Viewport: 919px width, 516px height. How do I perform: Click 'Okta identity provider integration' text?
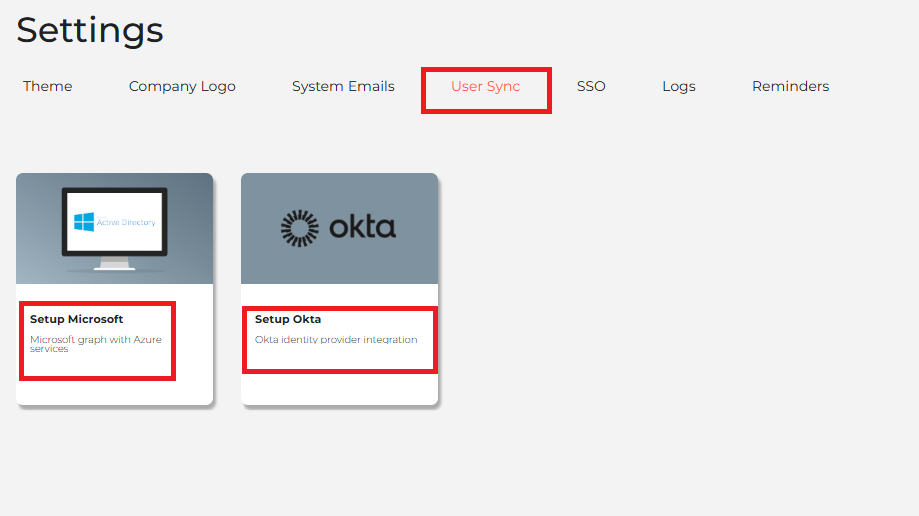pos(336,340)
